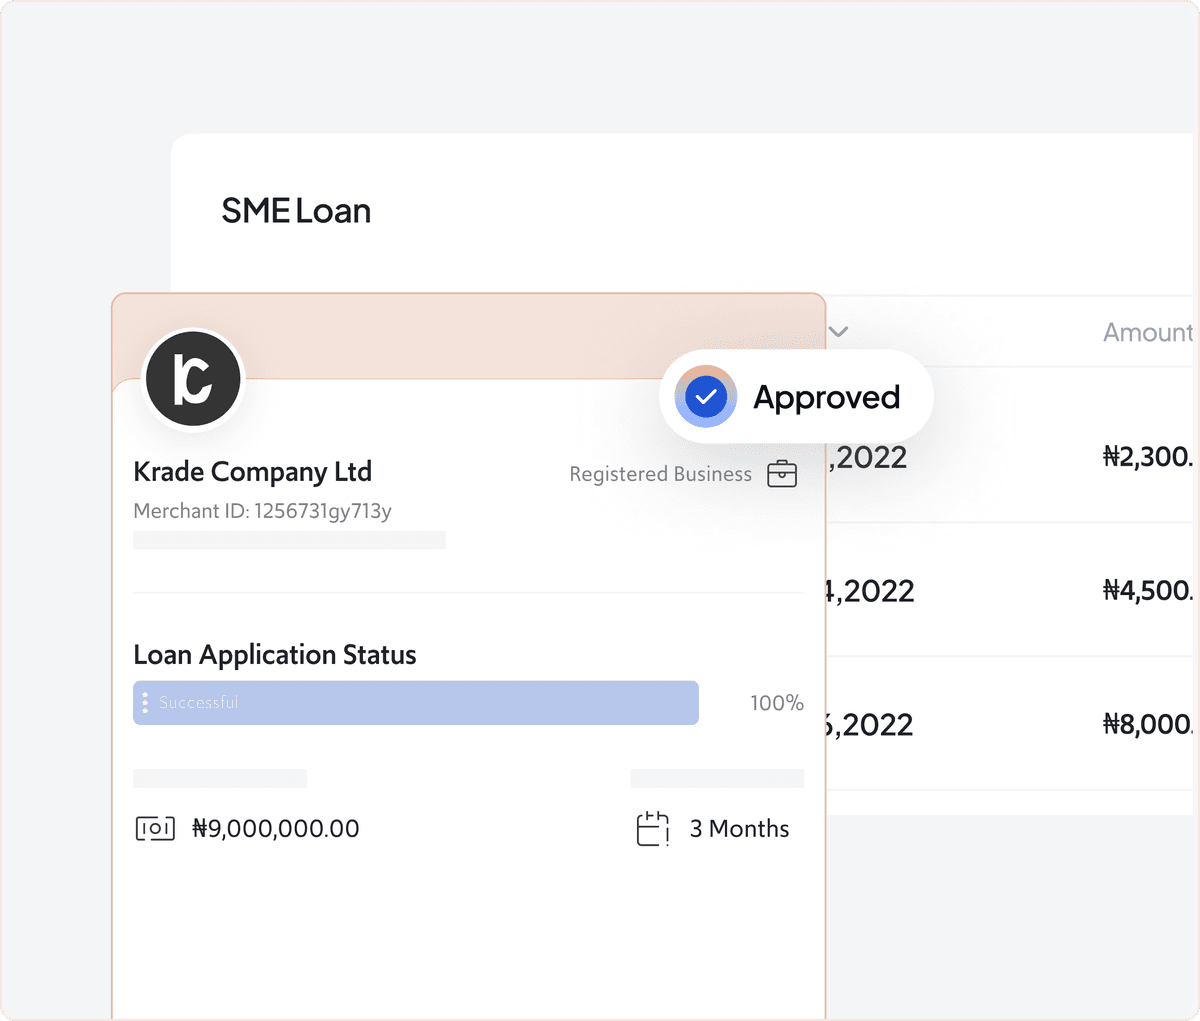The image size is (1200, 1021).
Task: Click the briefcase Registered Business icon
Action: click(782, 474)
